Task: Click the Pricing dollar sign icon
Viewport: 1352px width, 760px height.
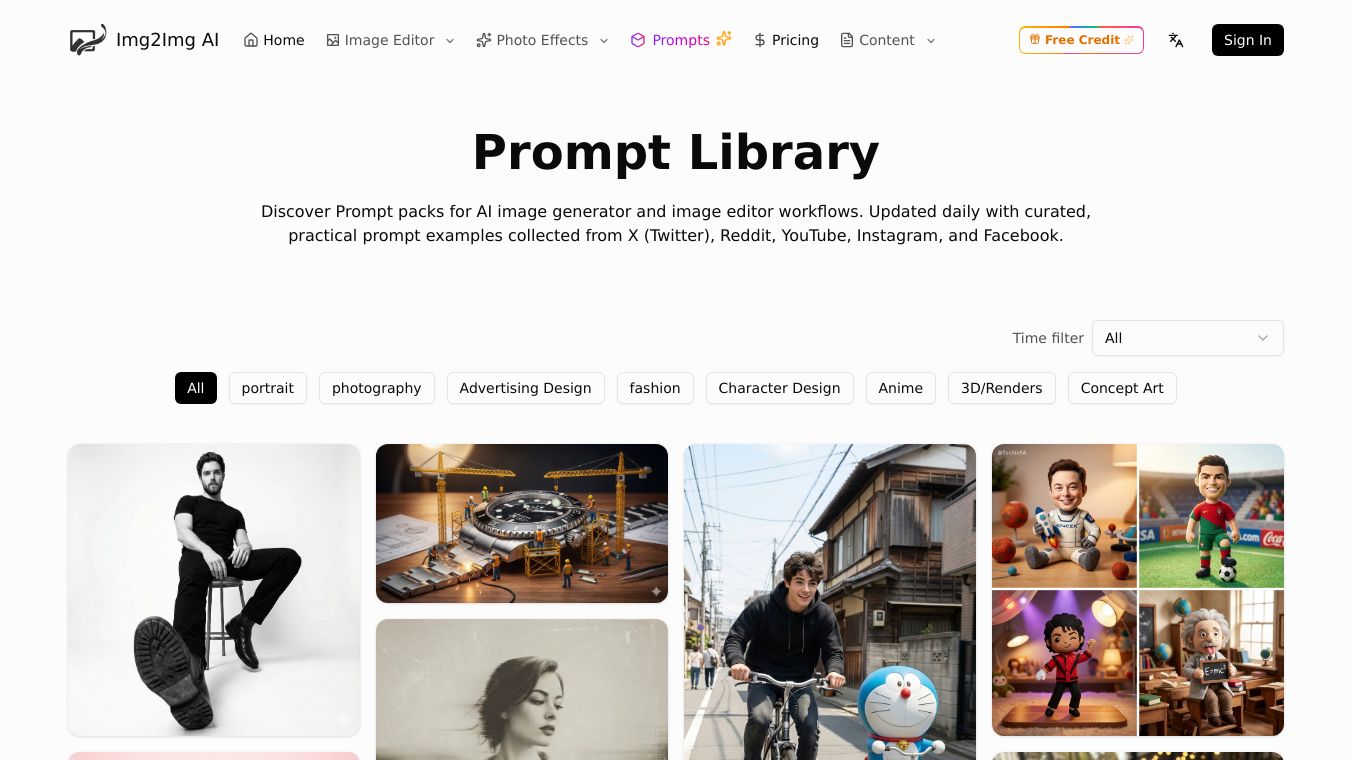Action: 760,40
